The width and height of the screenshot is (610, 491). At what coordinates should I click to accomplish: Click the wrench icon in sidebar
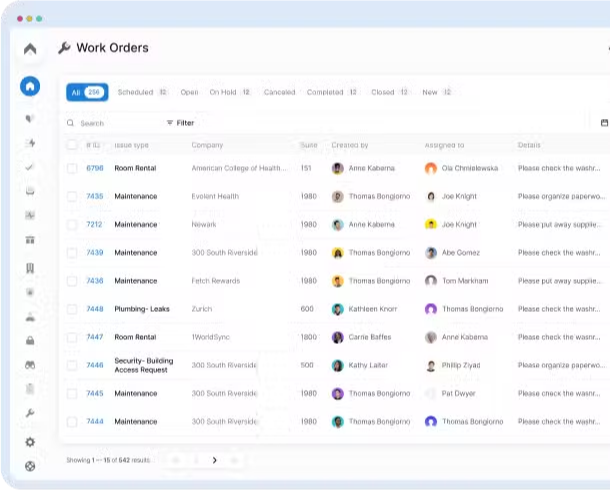(30, 413)
